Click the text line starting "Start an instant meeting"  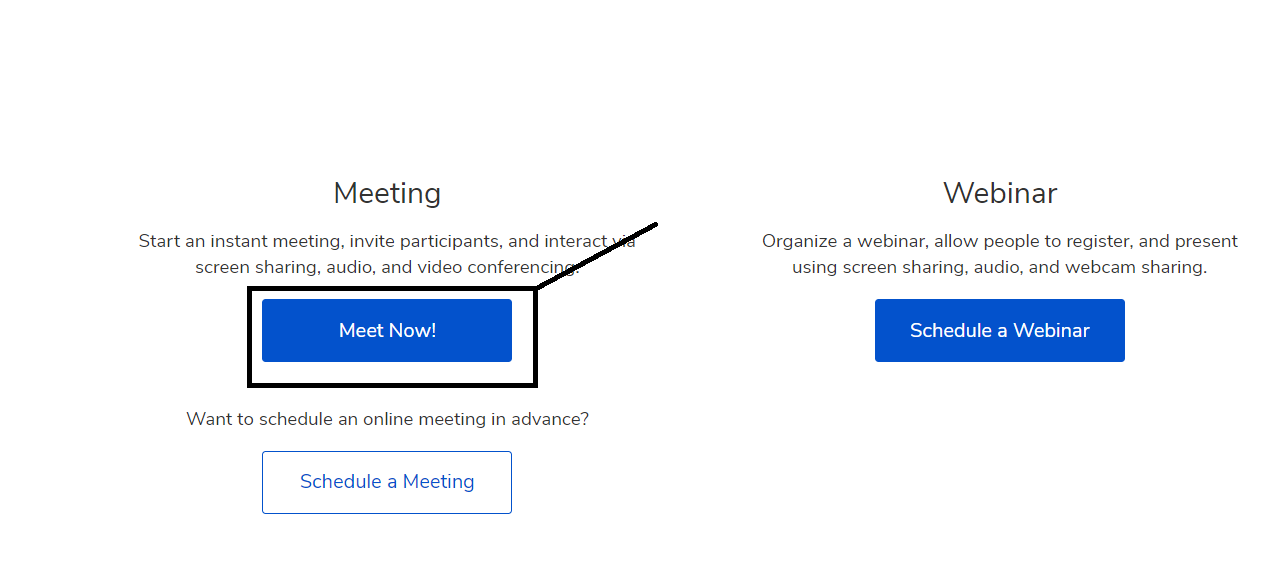click(385, 241)
